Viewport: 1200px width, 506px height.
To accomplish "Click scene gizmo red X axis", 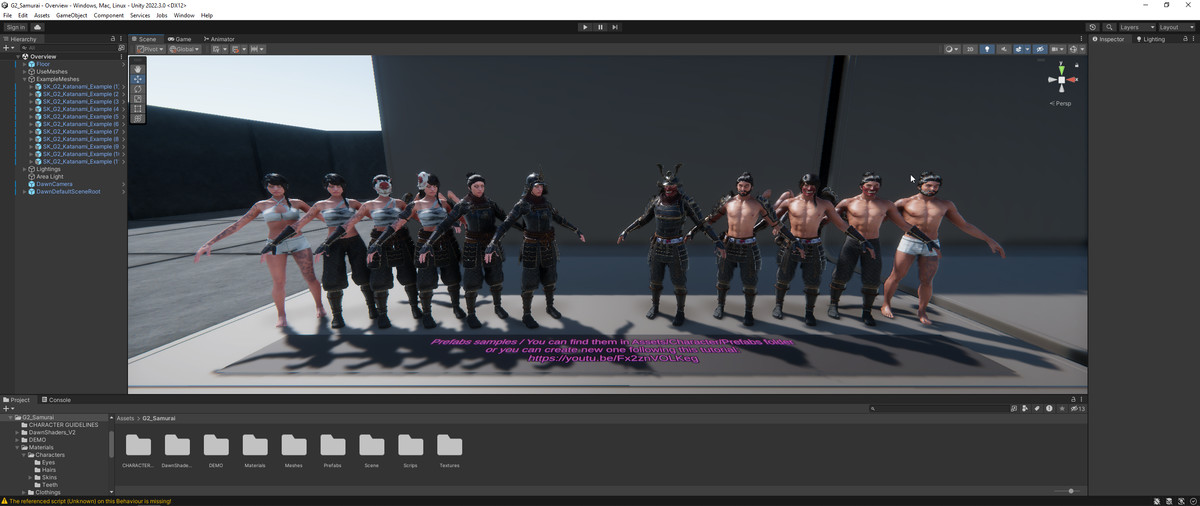I will pyautogui.click(x=1073, y=79).
